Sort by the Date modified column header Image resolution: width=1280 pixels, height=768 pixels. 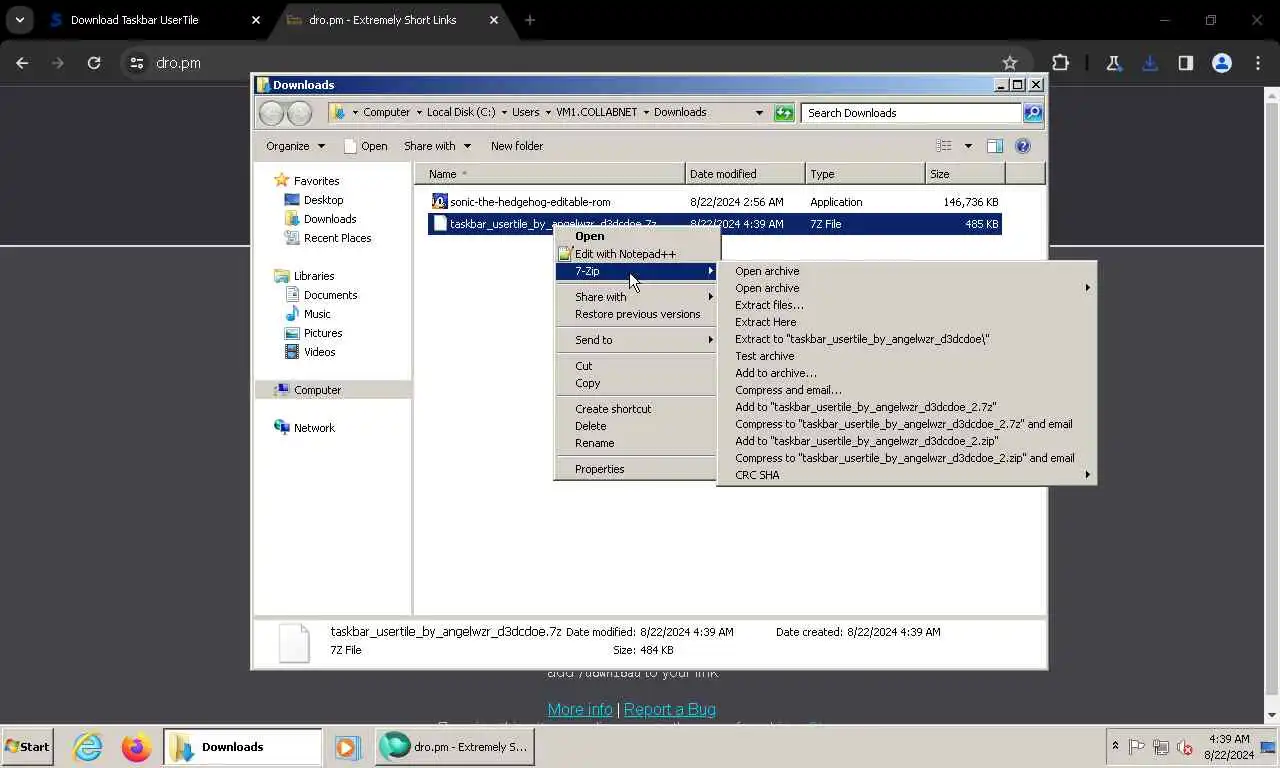745,174
